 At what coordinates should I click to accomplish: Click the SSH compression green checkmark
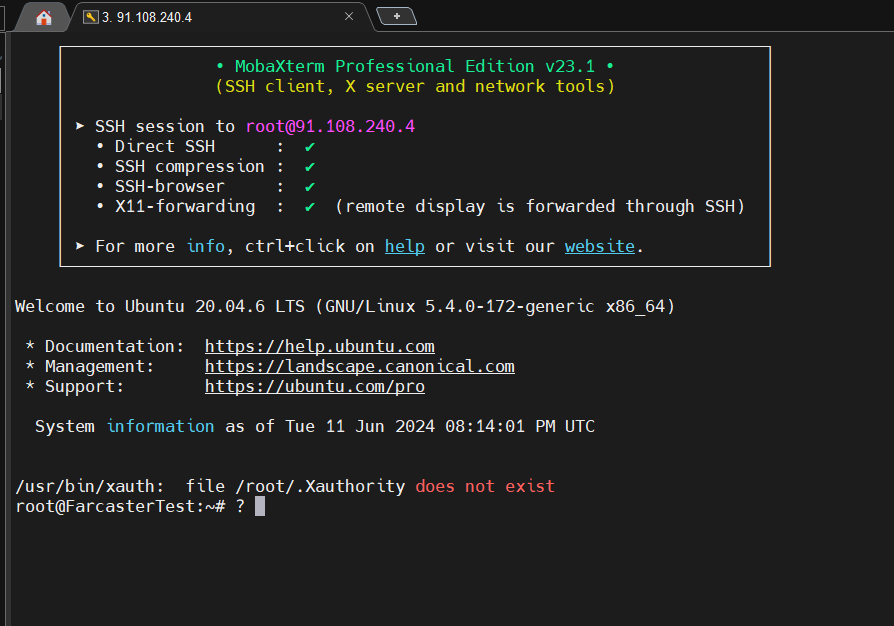point(310,167)
